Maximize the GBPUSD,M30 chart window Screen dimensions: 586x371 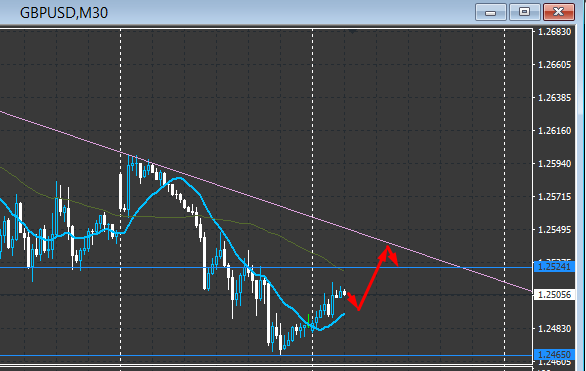(x=524, y=12)
